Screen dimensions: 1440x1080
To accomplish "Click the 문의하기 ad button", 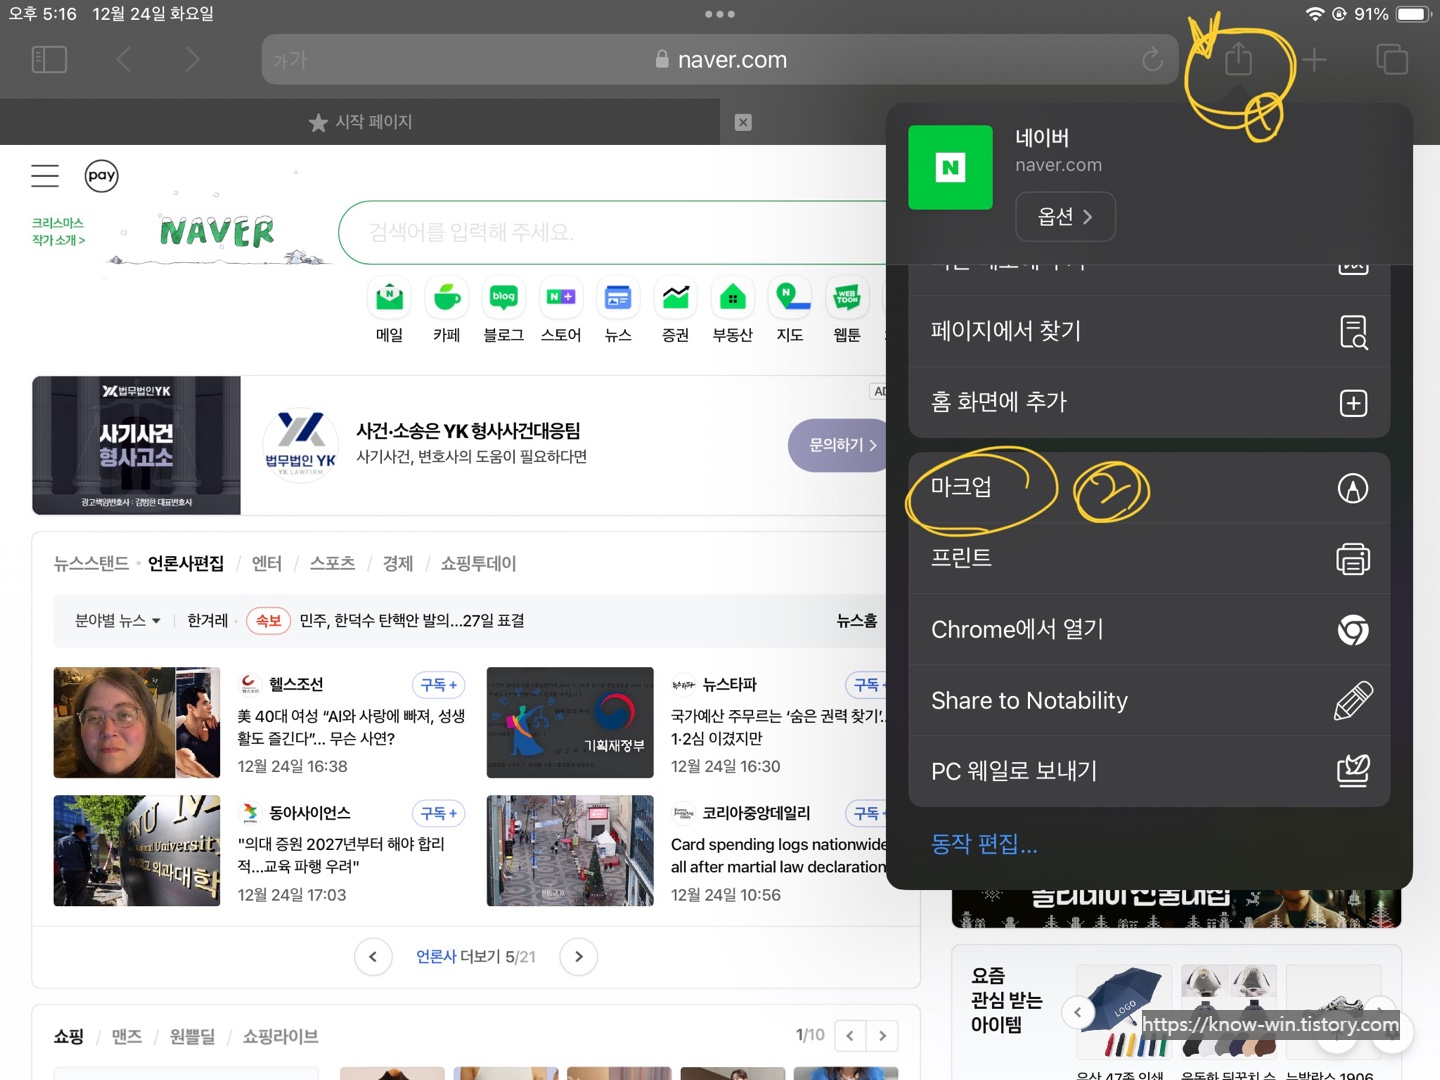I will click(840, 445).
